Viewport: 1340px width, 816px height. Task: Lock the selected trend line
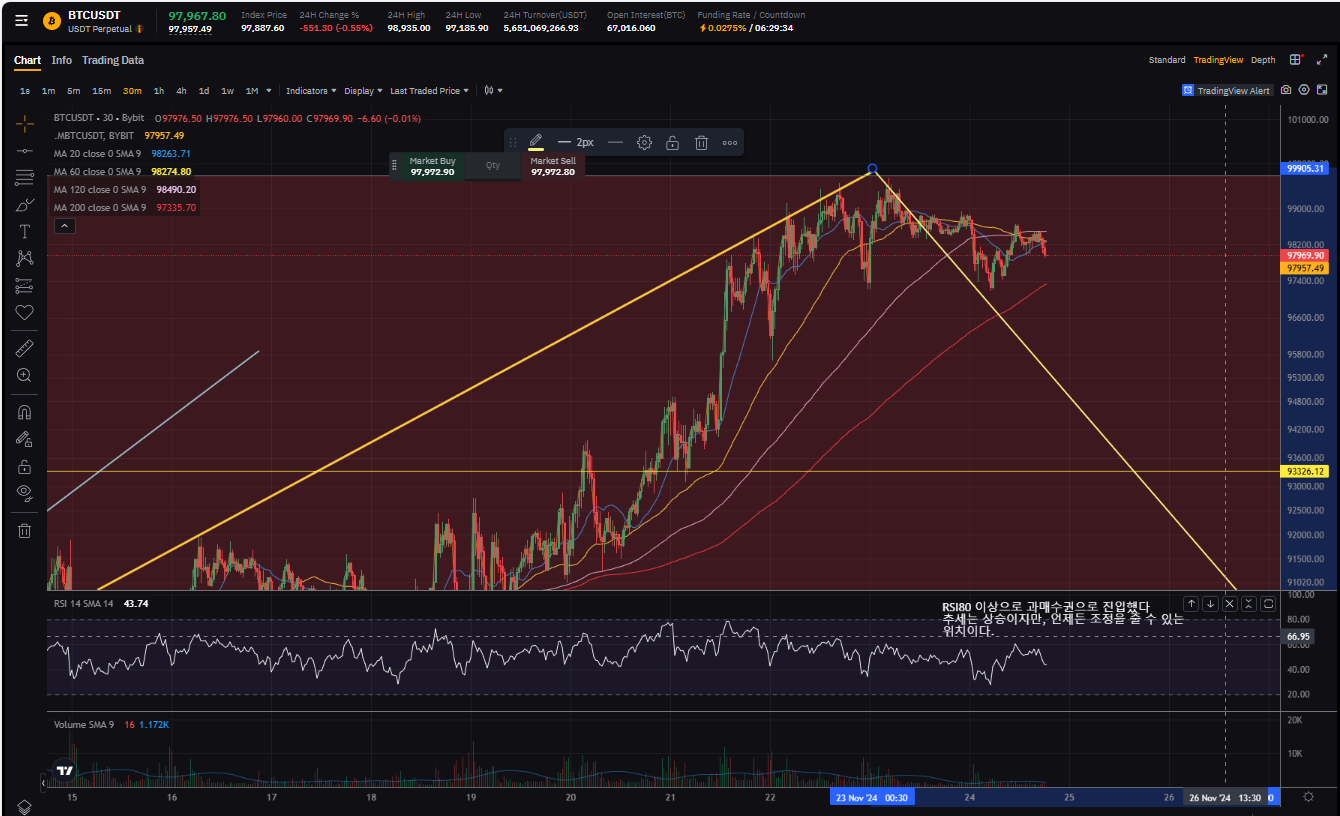[673, 142]
